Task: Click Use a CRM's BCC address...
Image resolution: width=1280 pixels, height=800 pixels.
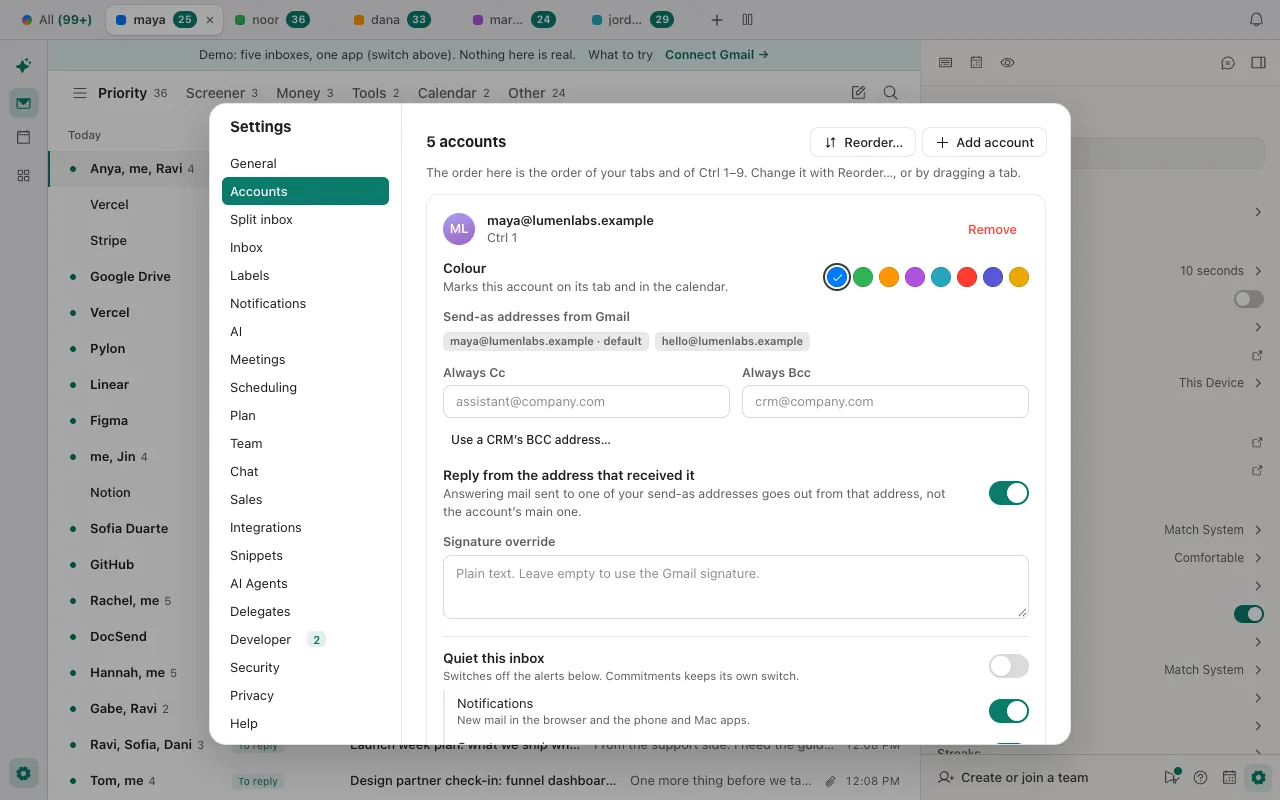Action: [530, 439]
